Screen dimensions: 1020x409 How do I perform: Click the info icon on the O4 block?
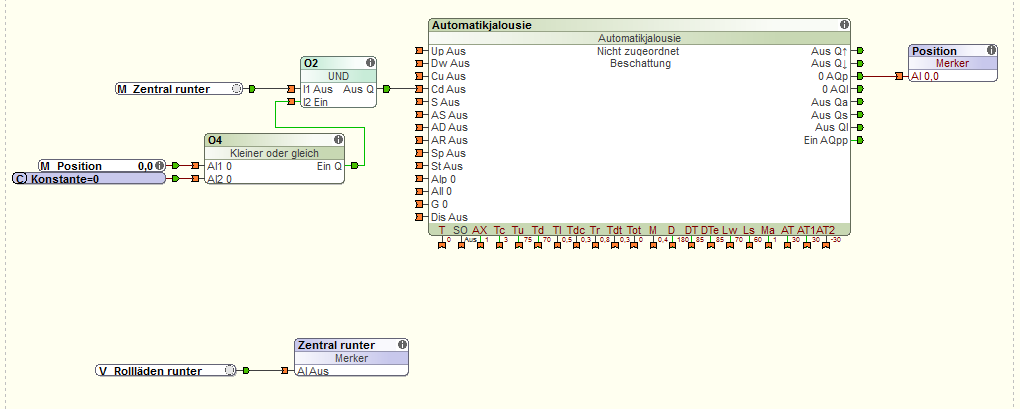click(338, 140)
